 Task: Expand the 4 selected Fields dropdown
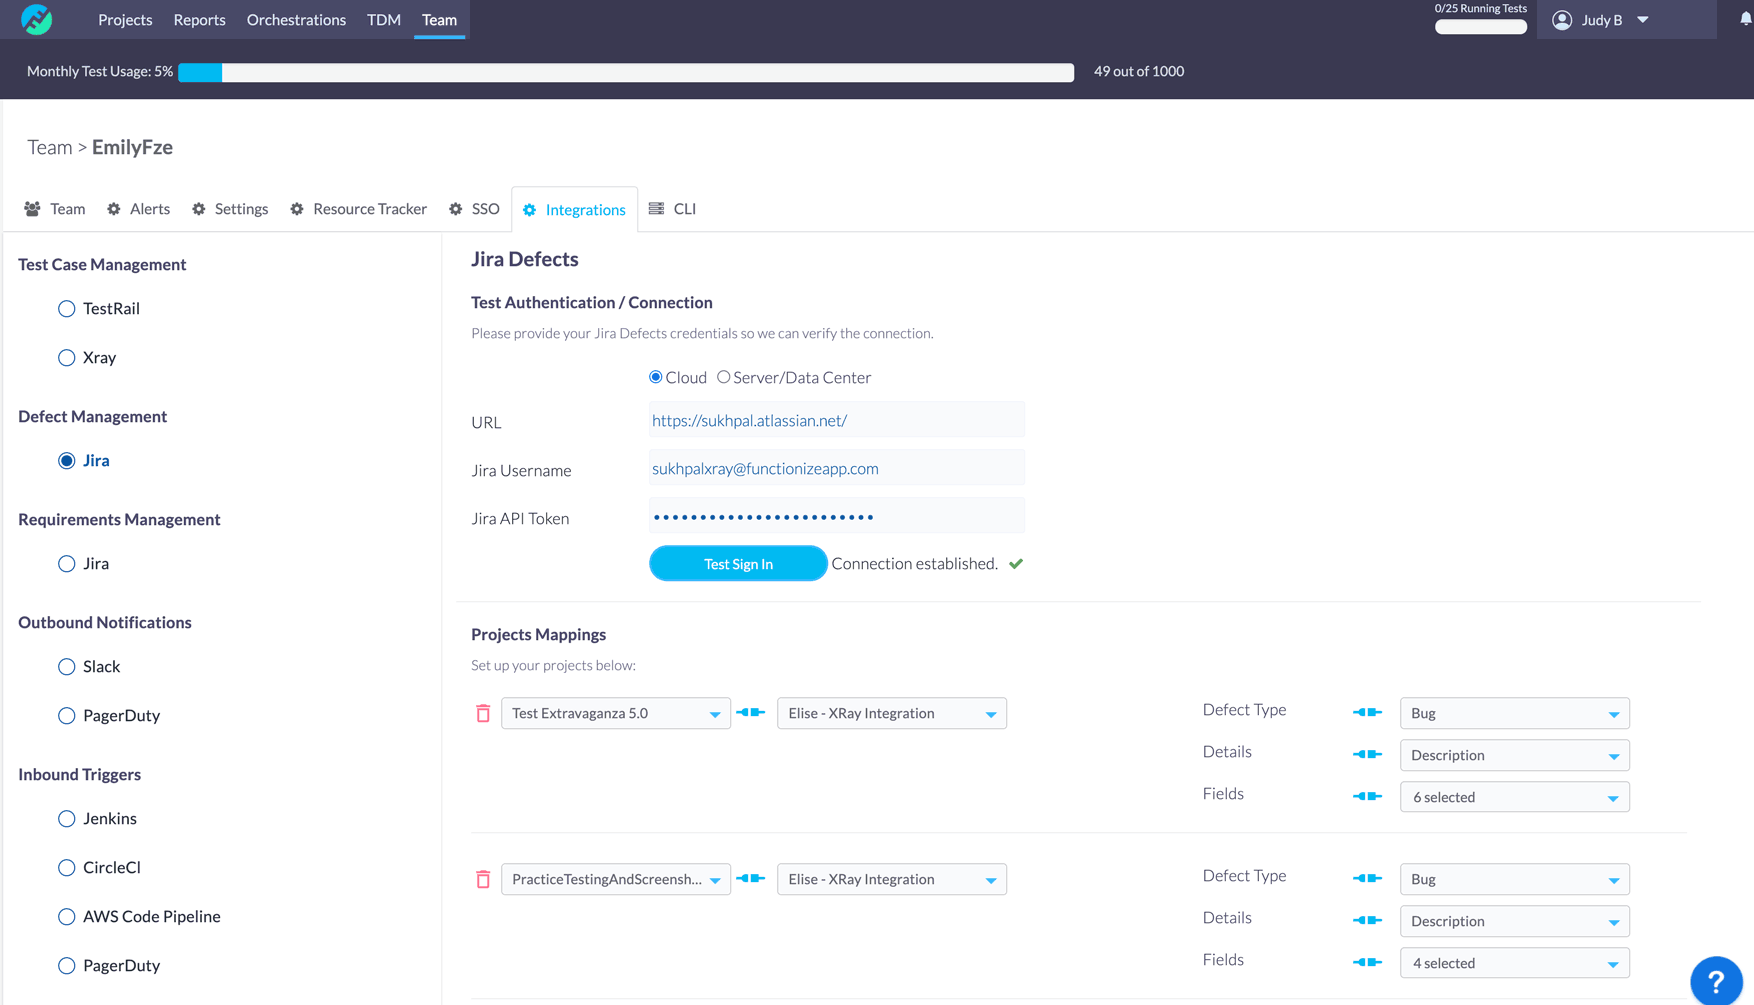coord(1515,963)
